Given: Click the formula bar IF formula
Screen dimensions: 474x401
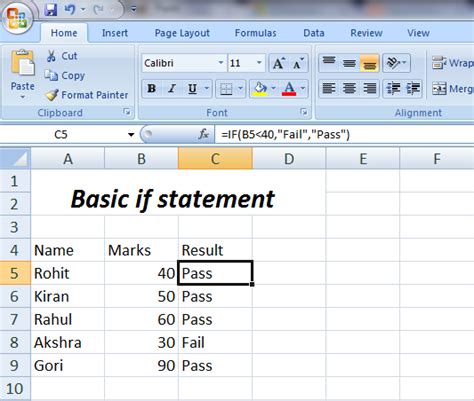Looking at the screenshot, I should point(285,135).
